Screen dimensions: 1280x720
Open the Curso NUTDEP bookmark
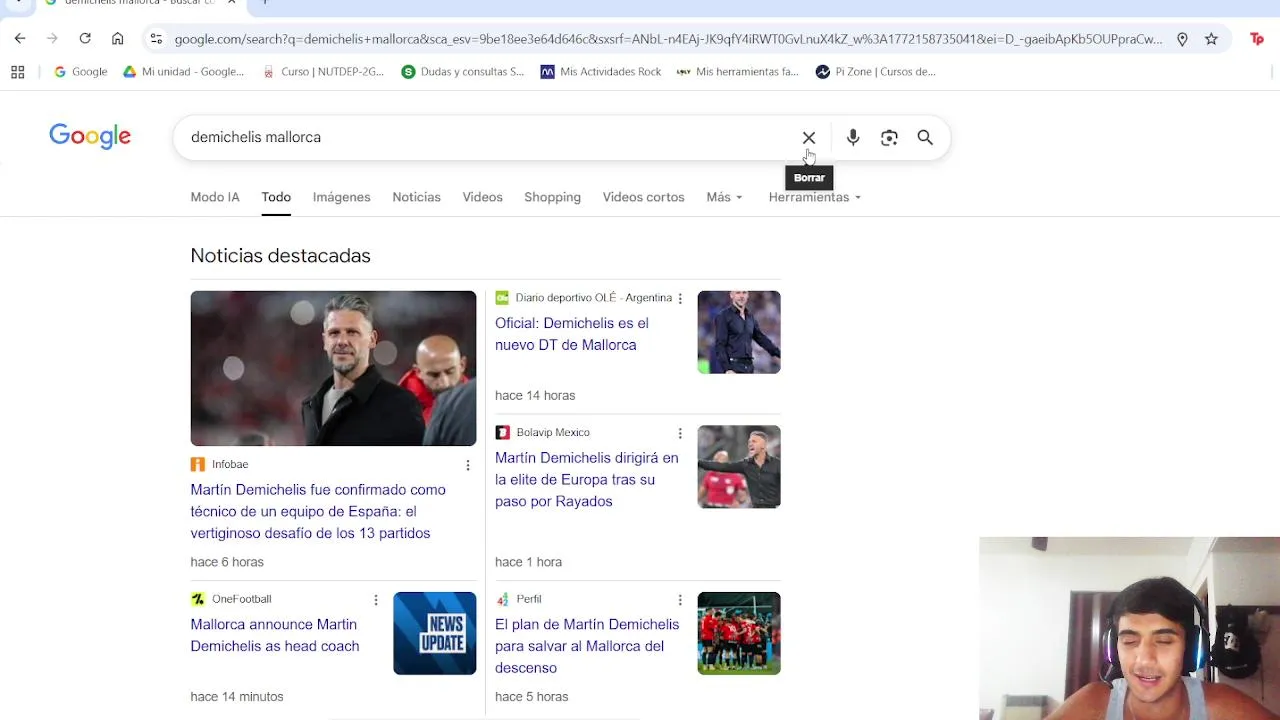[323, 72]
